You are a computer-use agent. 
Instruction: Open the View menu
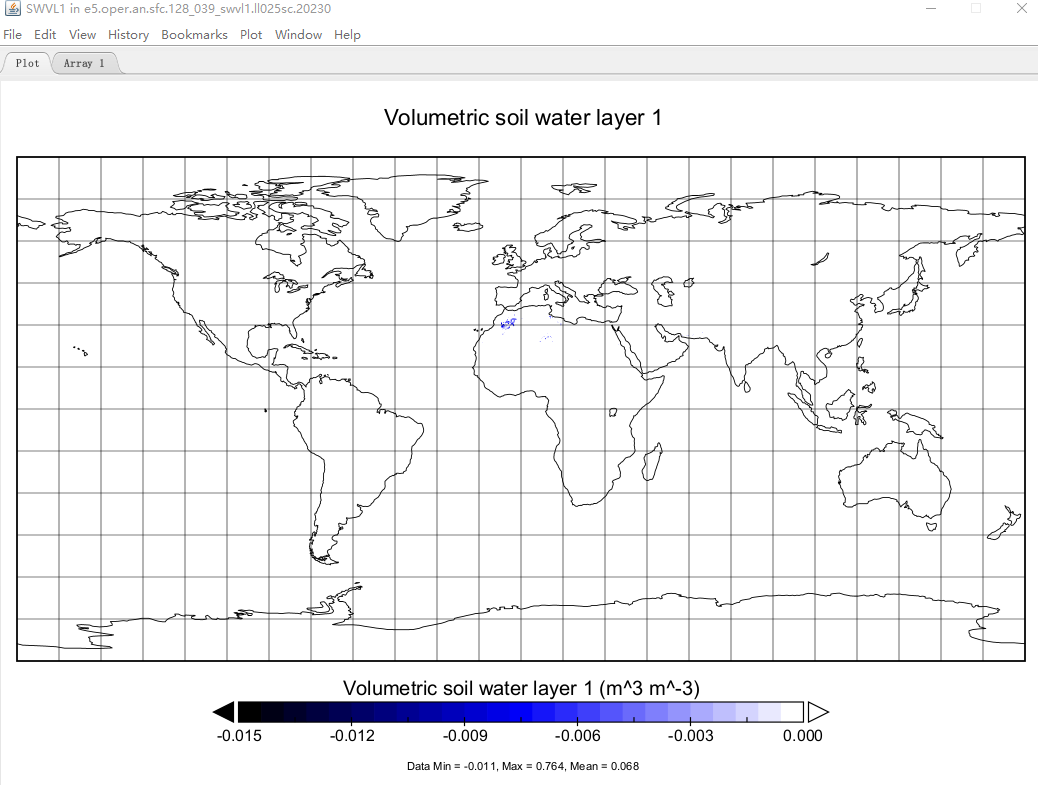(x=82, y=34)
